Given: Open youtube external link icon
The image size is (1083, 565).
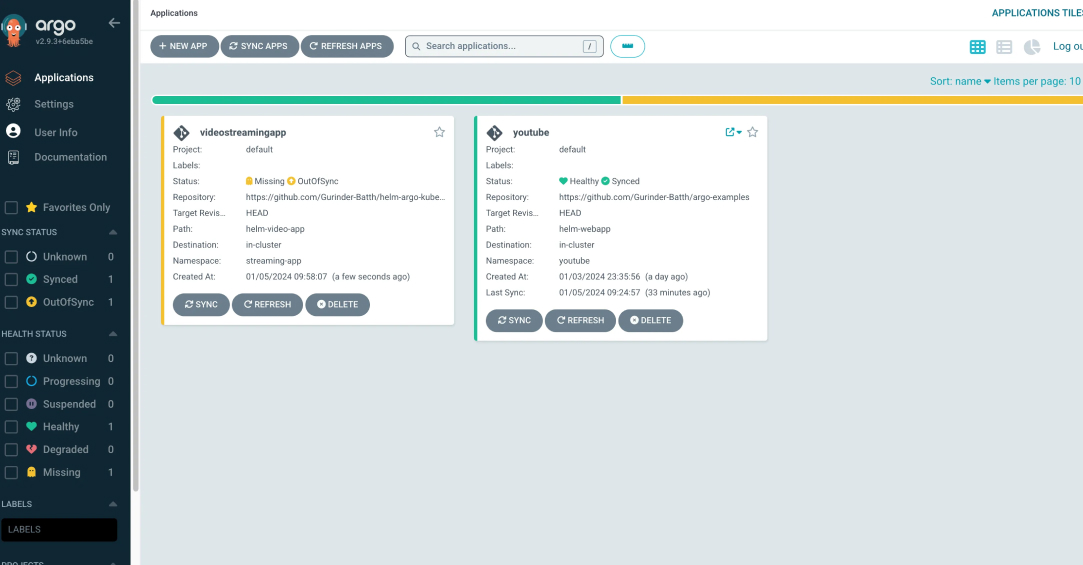Looking at the screenshot, I should pos(730,132).
